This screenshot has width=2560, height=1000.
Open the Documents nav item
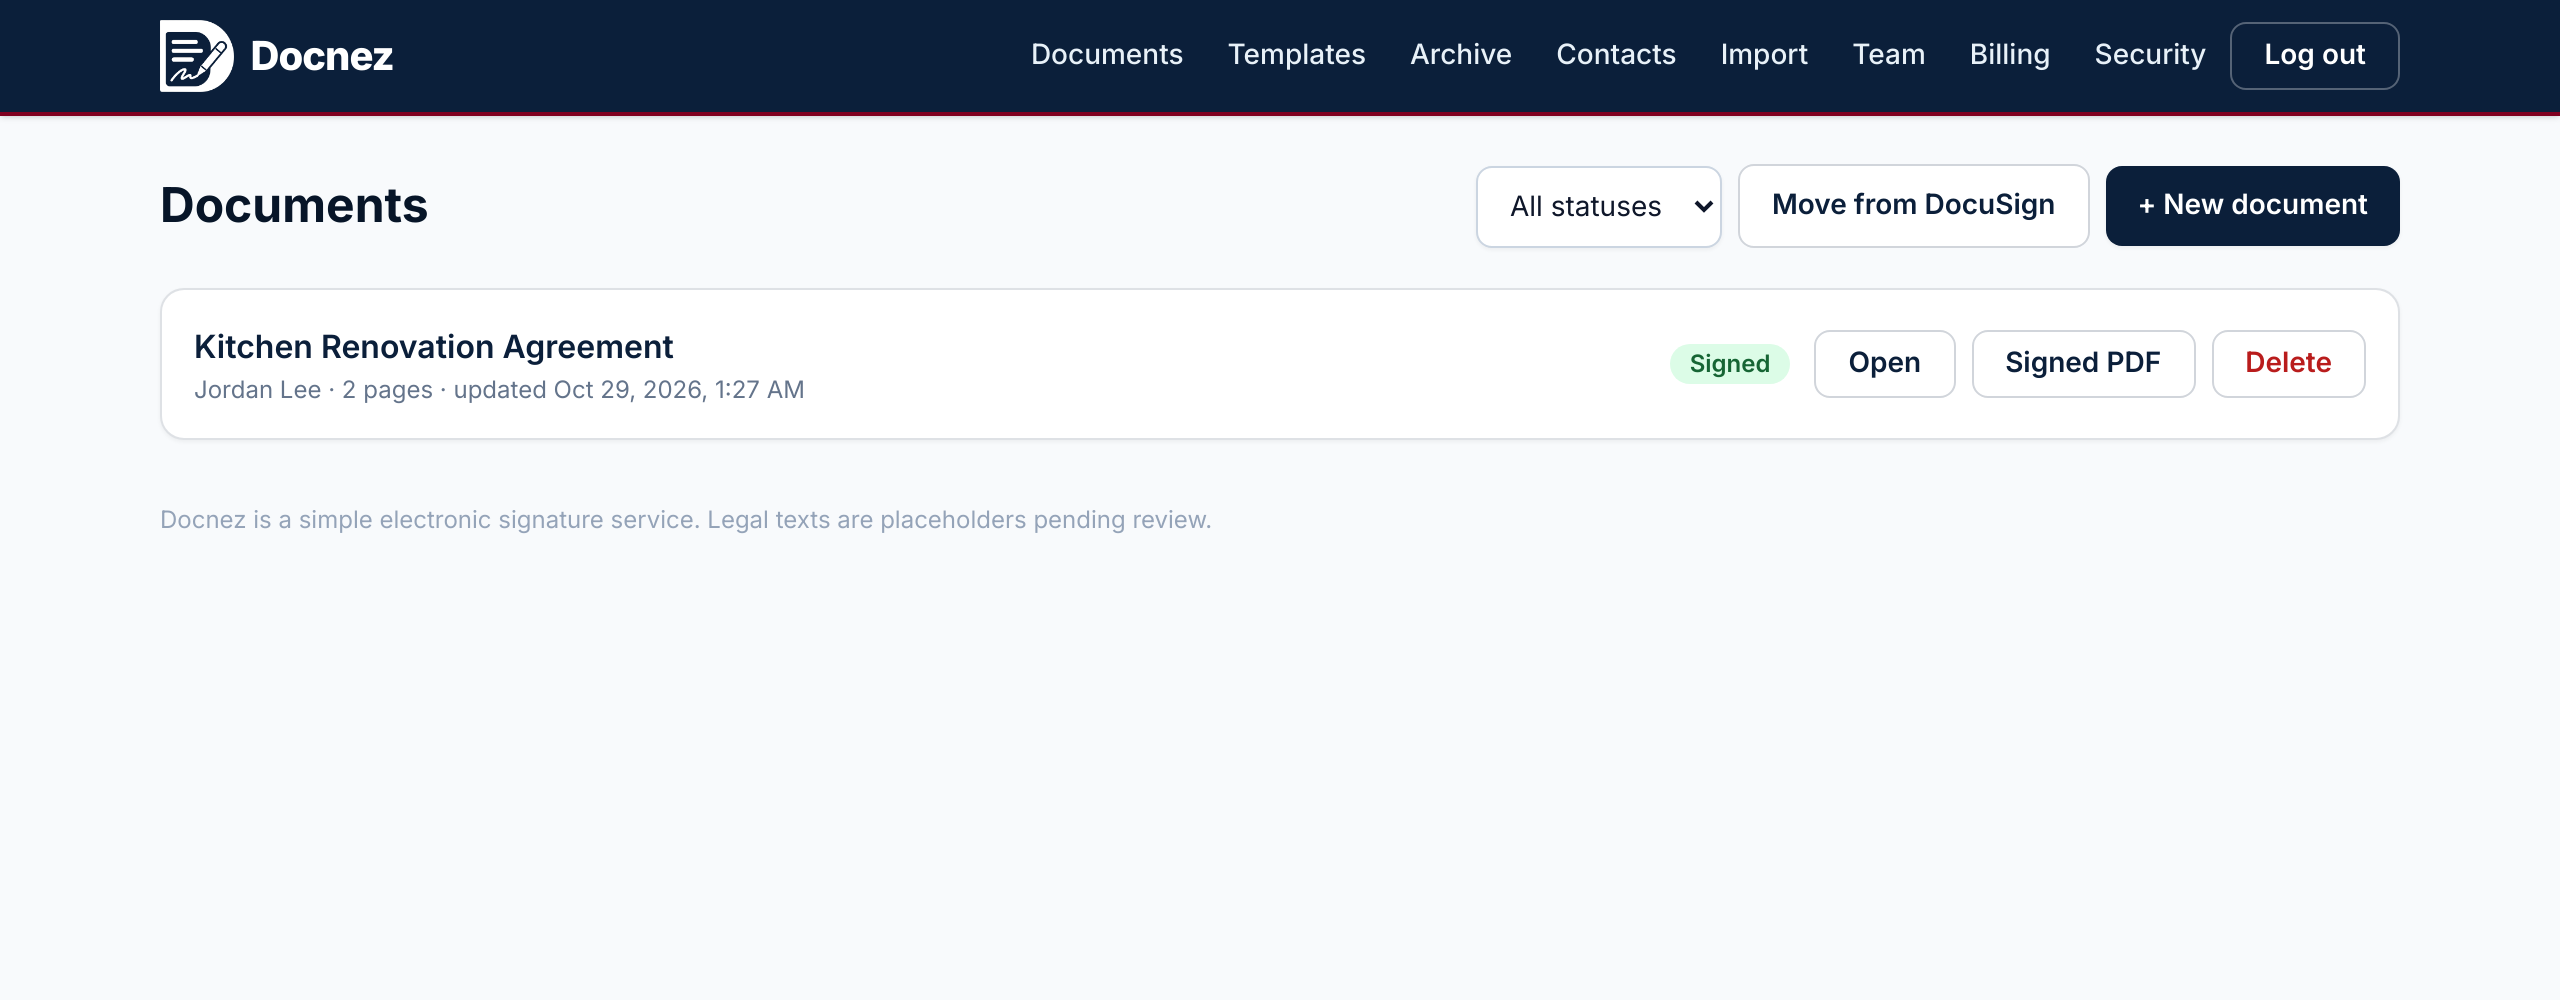click(1107, 55)
